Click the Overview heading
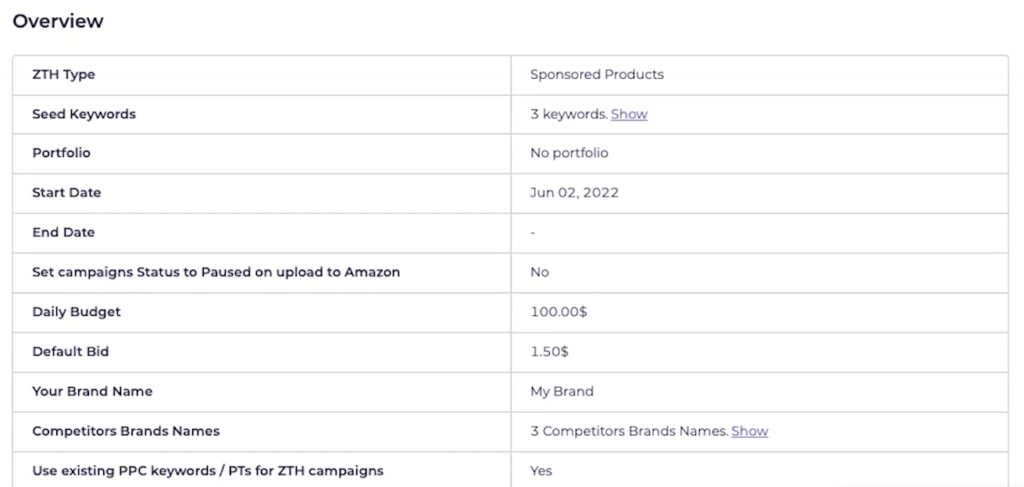This screenshot has width=1024, height=487. pyautogui.click(x=58, y=21)
